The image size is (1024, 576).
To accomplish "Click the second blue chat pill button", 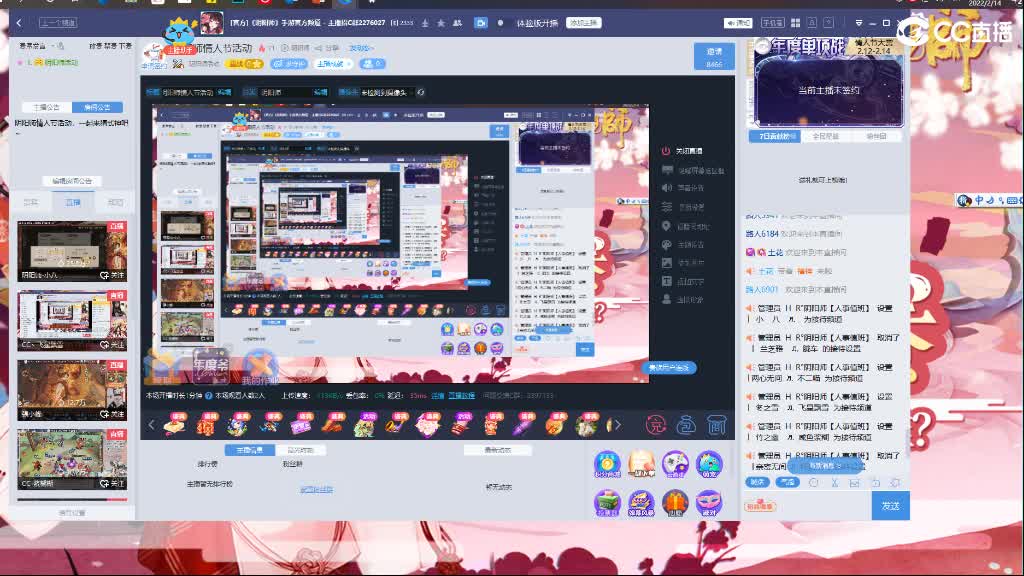I will tap(788, 482).
